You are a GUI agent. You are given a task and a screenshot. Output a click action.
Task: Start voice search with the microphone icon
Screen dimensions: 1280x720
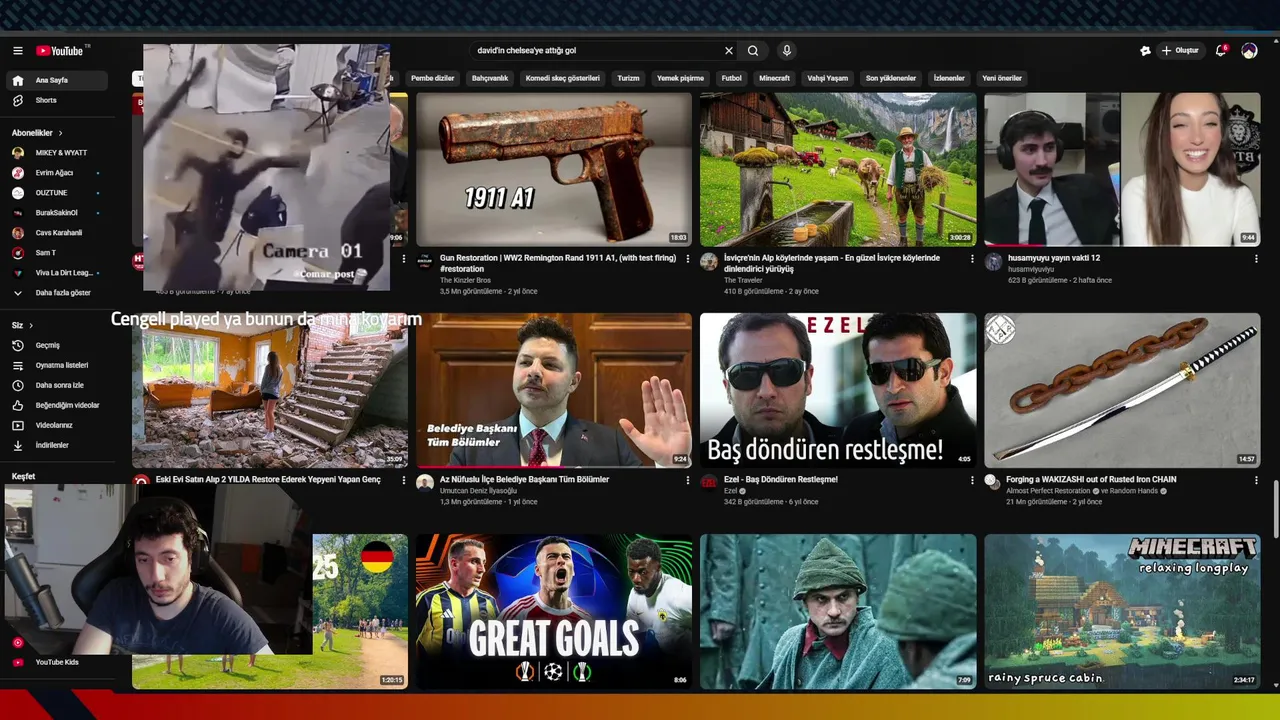coord(787,51)
